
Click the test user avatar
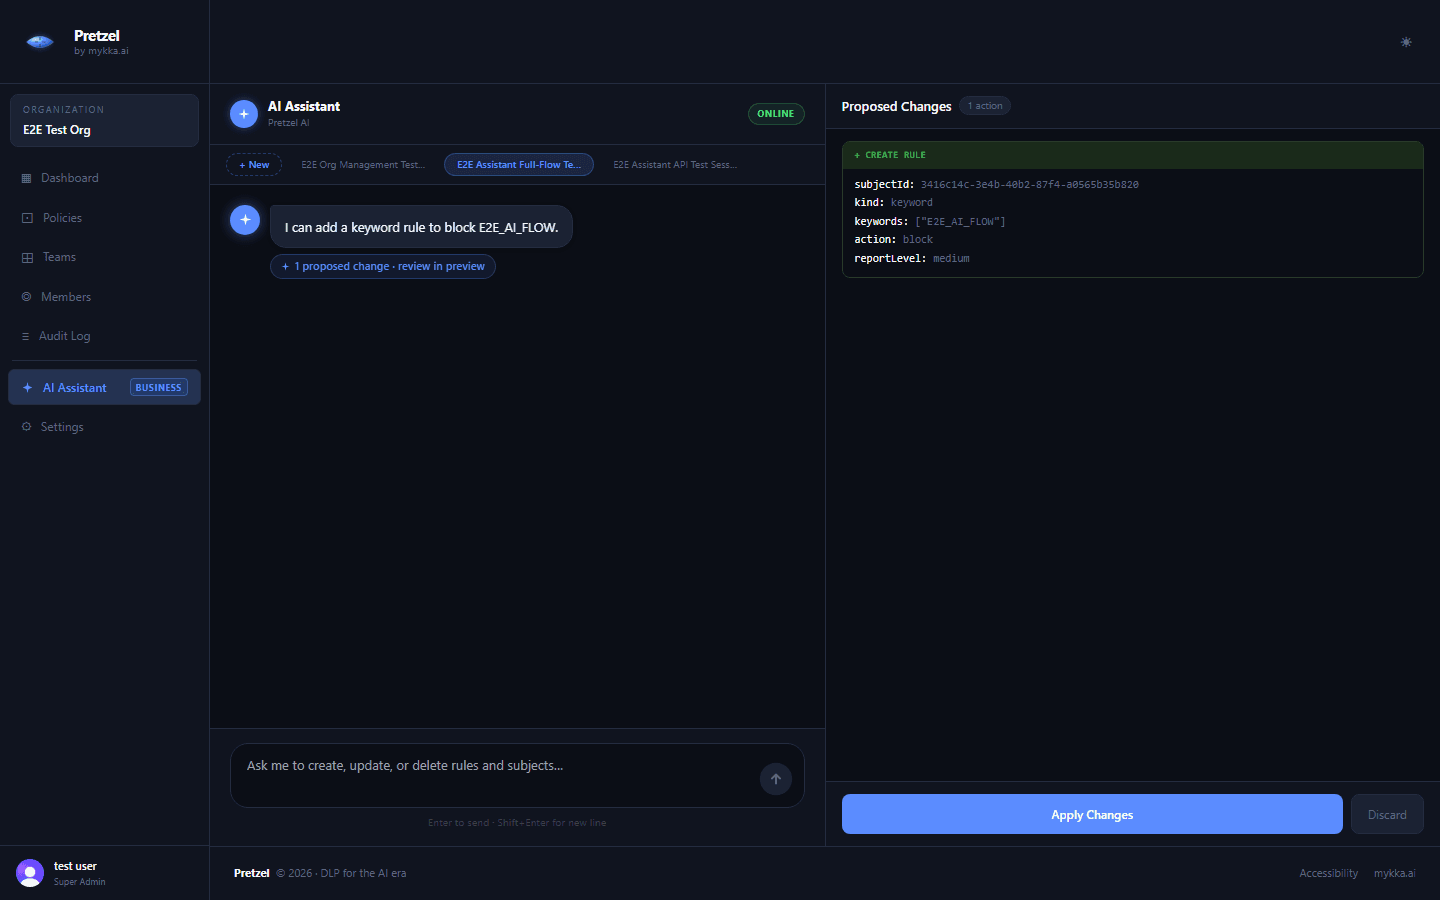coord(30,873)
